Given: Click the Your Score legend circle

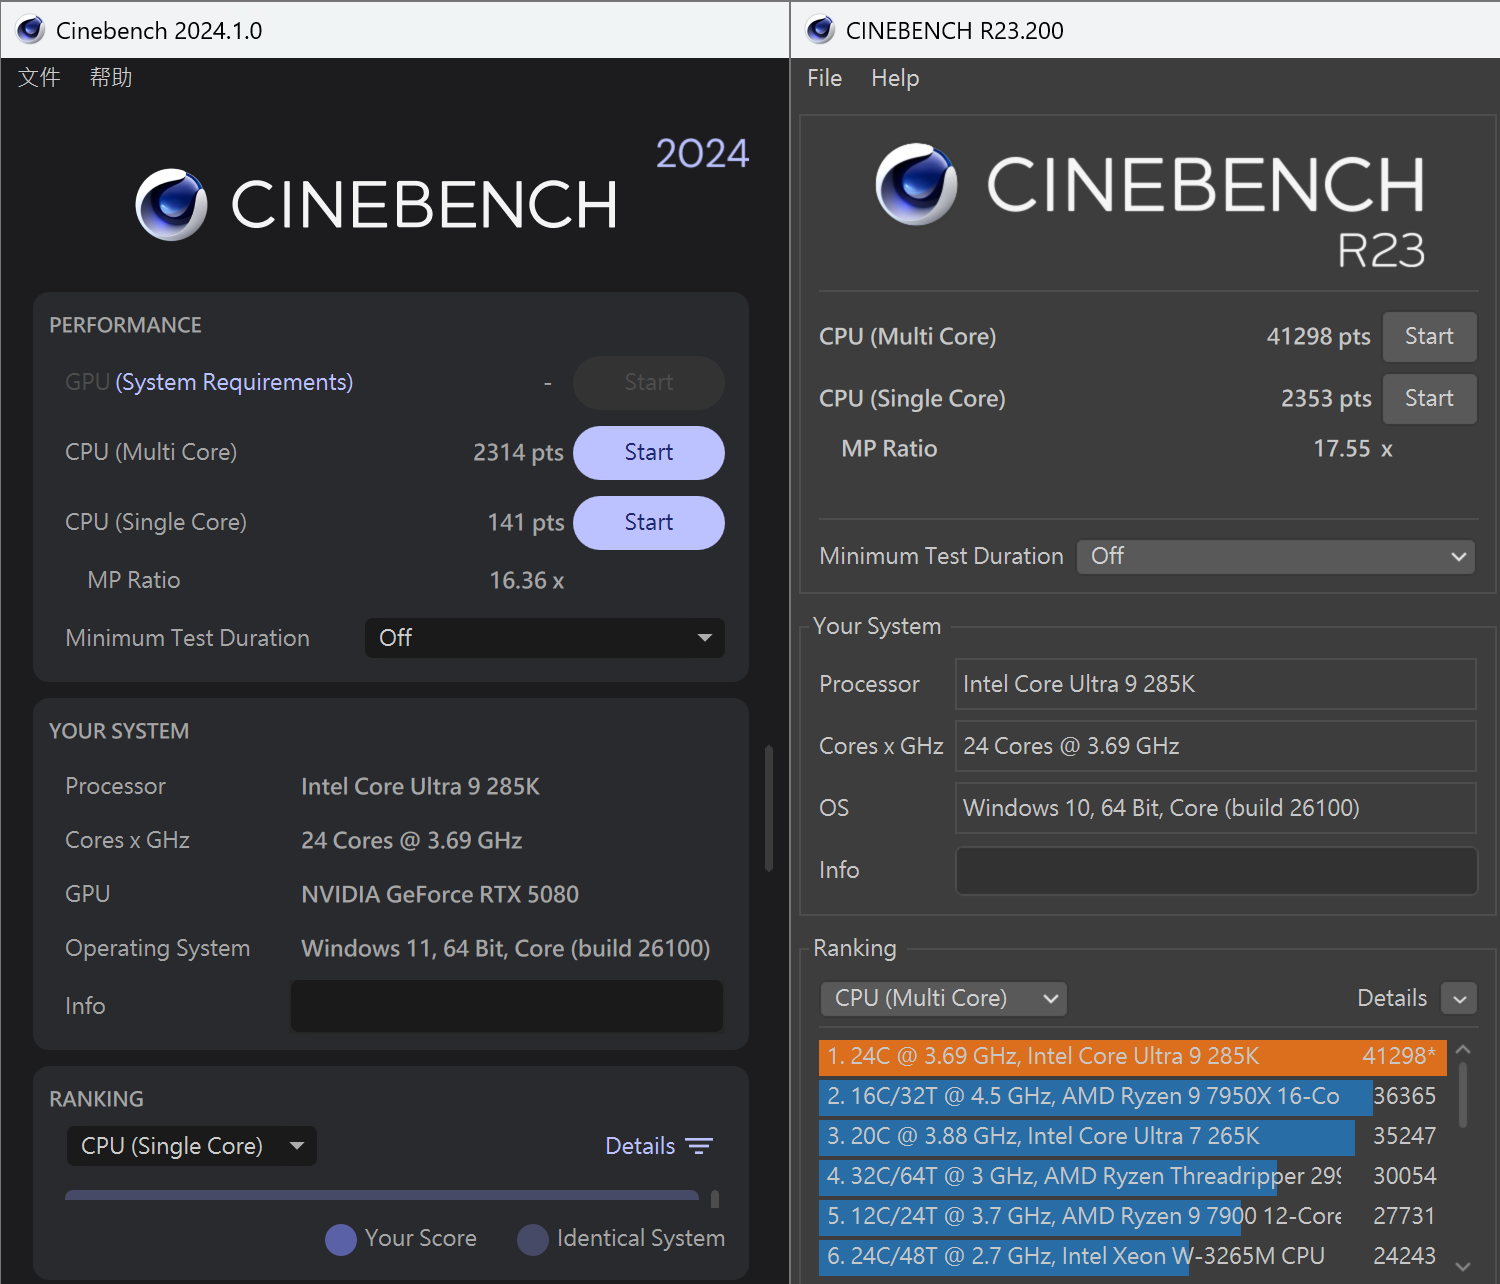Looking at the screenshot, I should tap(341, 1240).
